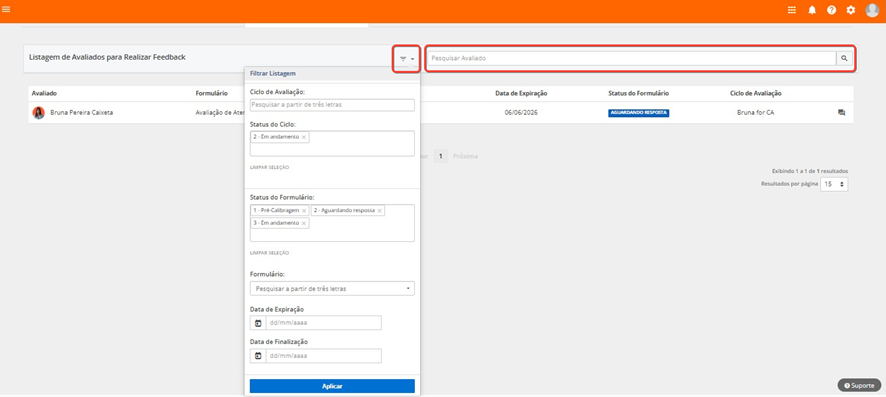The width and height of the screenshot is (886, 397).
Task: Click the search magnifier button
Action: coord(844,58)
